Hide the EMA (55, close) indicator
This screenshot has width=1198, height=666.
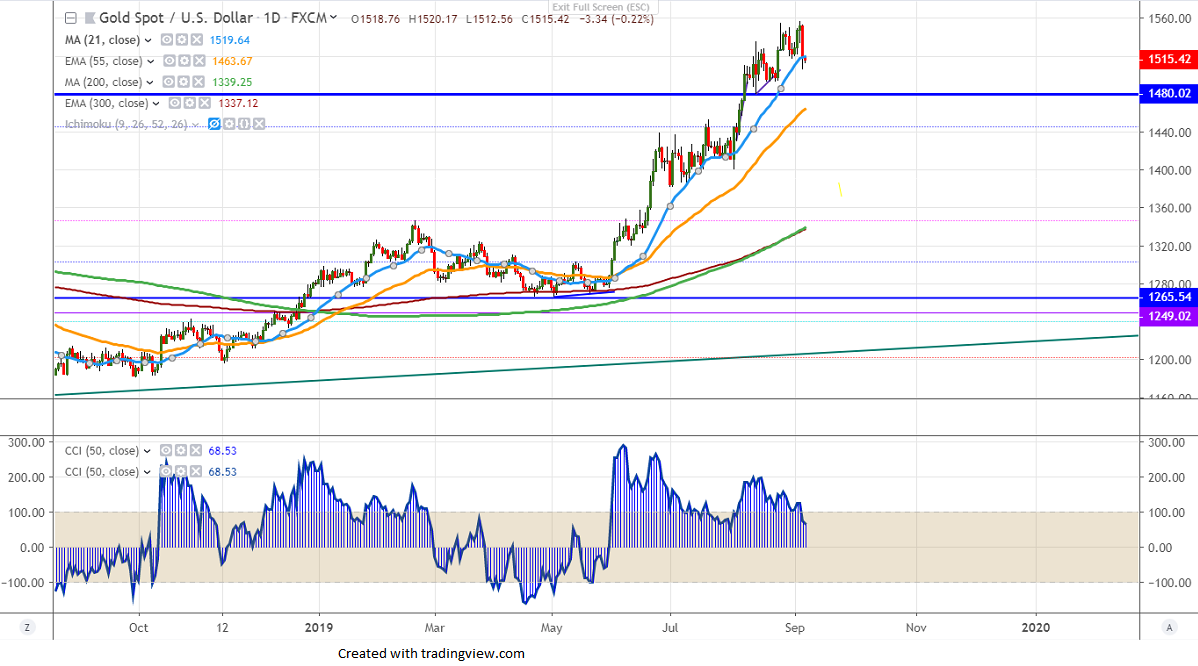[x=169, y=61]
